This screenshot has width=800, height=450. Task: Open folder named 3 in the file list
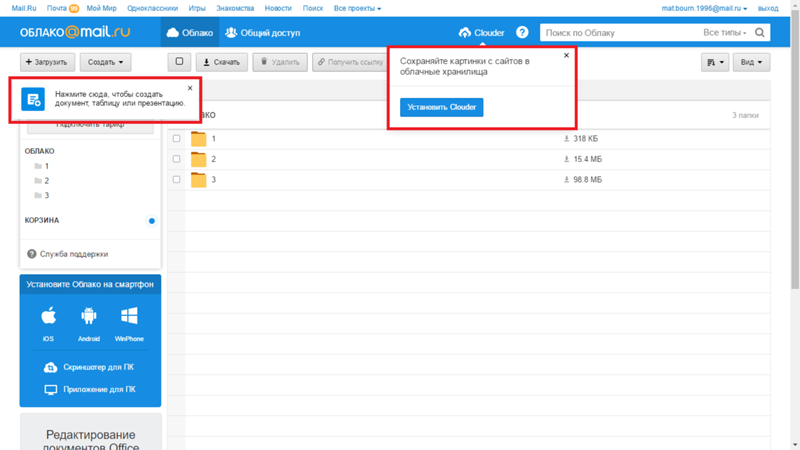[x=213, y=180]
